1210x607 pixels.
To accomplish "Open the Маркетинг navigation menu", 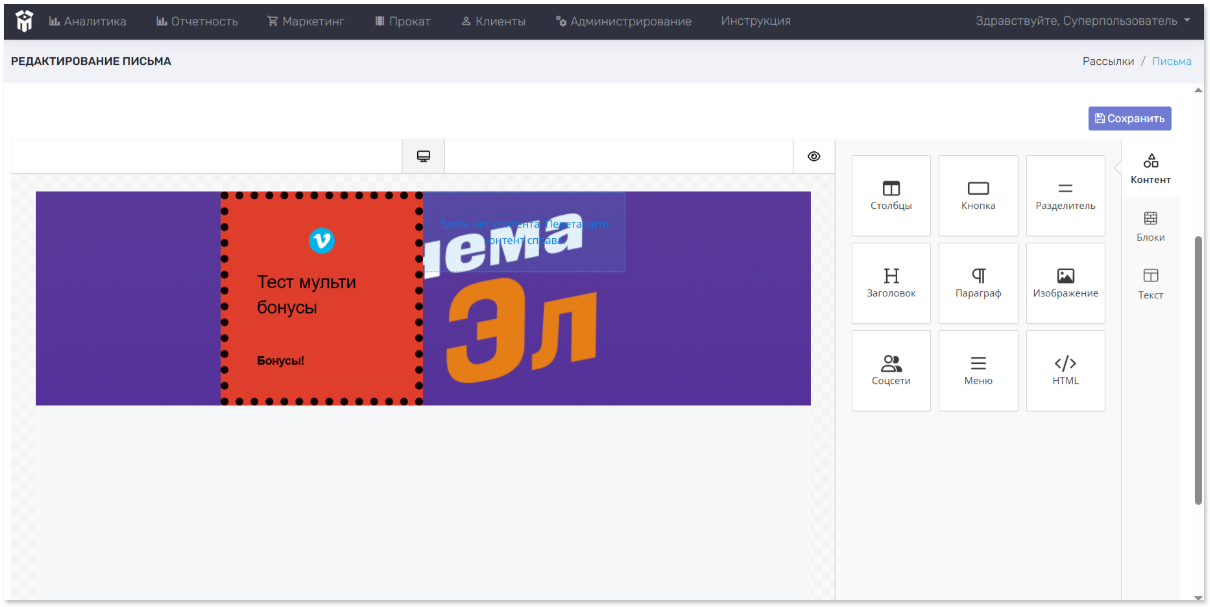I will [x=306, y=21].
